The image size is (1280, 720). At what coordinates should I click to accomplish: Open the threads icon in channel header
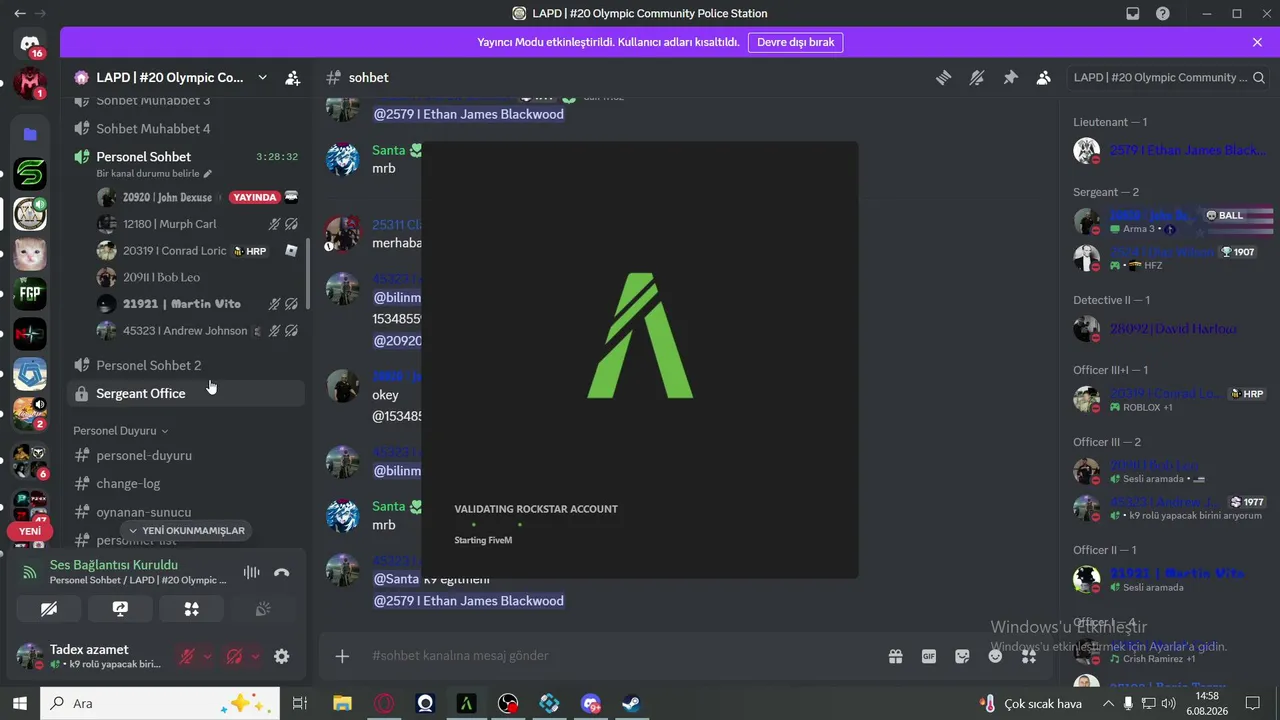[x=943, y=78]
